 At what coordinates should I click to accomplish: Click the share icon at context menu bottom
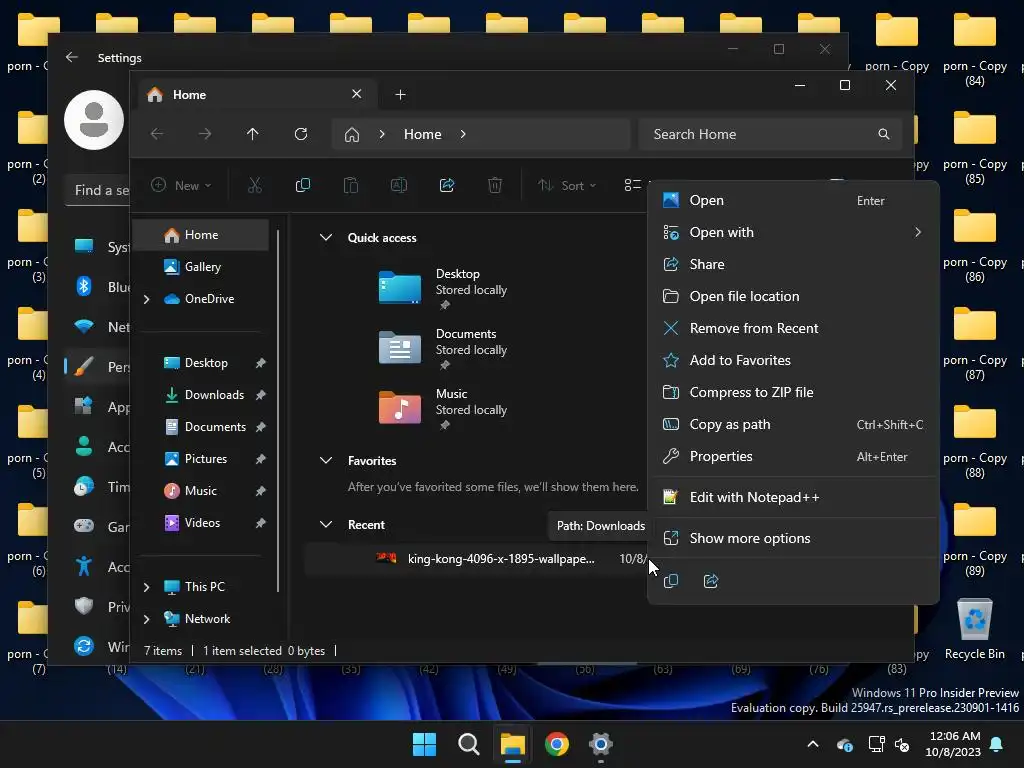tap(711, 581)
